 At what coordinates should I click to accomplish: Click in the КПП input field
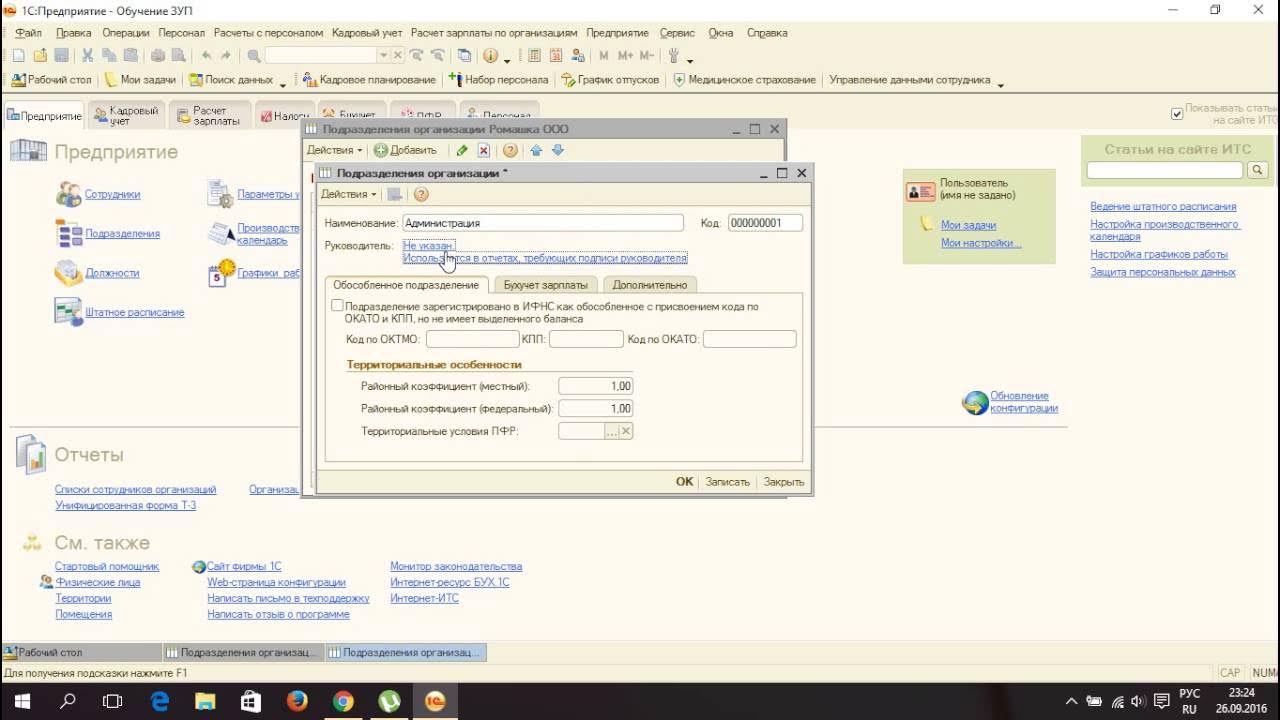tap(586, 339)
